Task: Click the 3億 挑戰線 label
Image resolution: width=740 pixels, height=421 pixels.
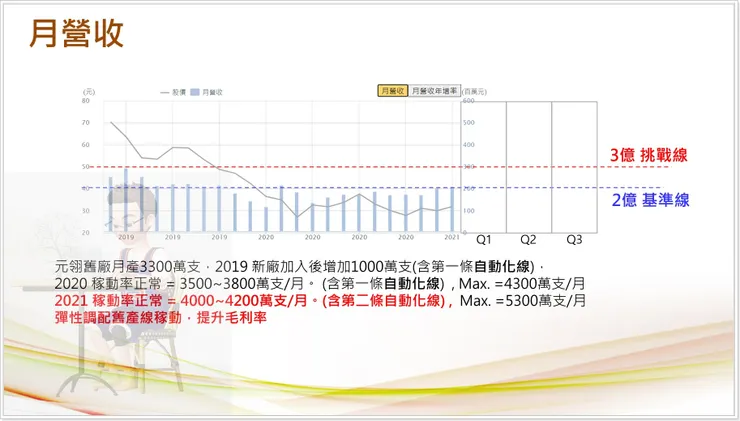Action: pos(648,155)
